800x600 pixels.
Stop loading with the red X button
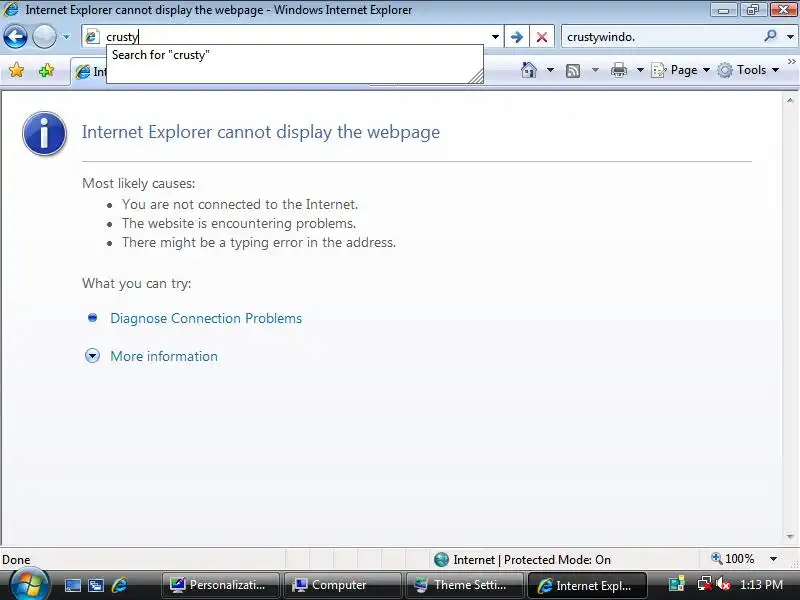tap(542, 37)
